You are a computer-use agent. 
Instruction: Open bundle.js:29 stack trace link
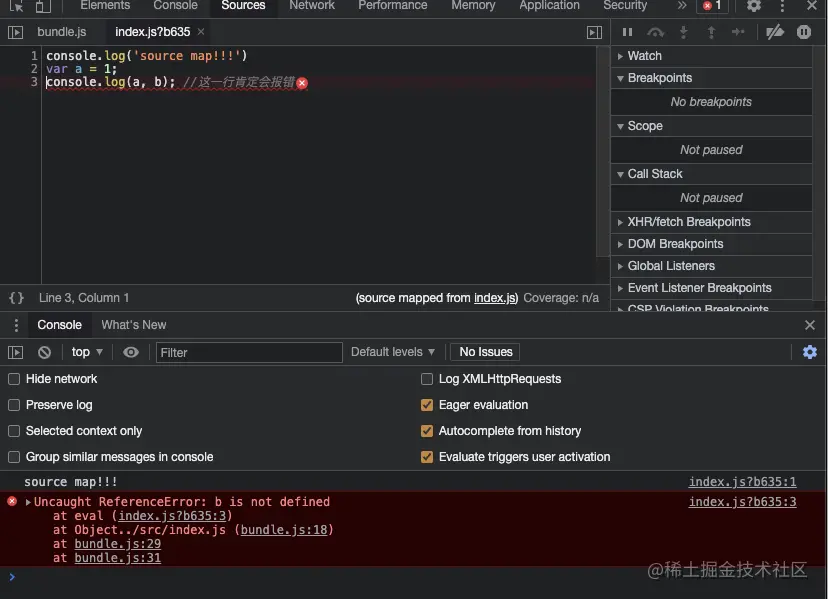tap(118, 544)
